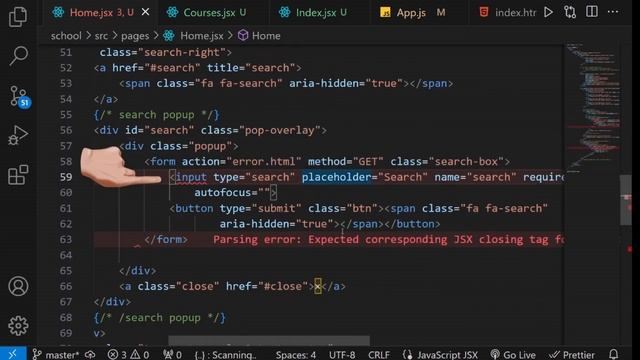Click 'fa fa-search' class value on line 53
640x360 pixels.
point(238,84)
